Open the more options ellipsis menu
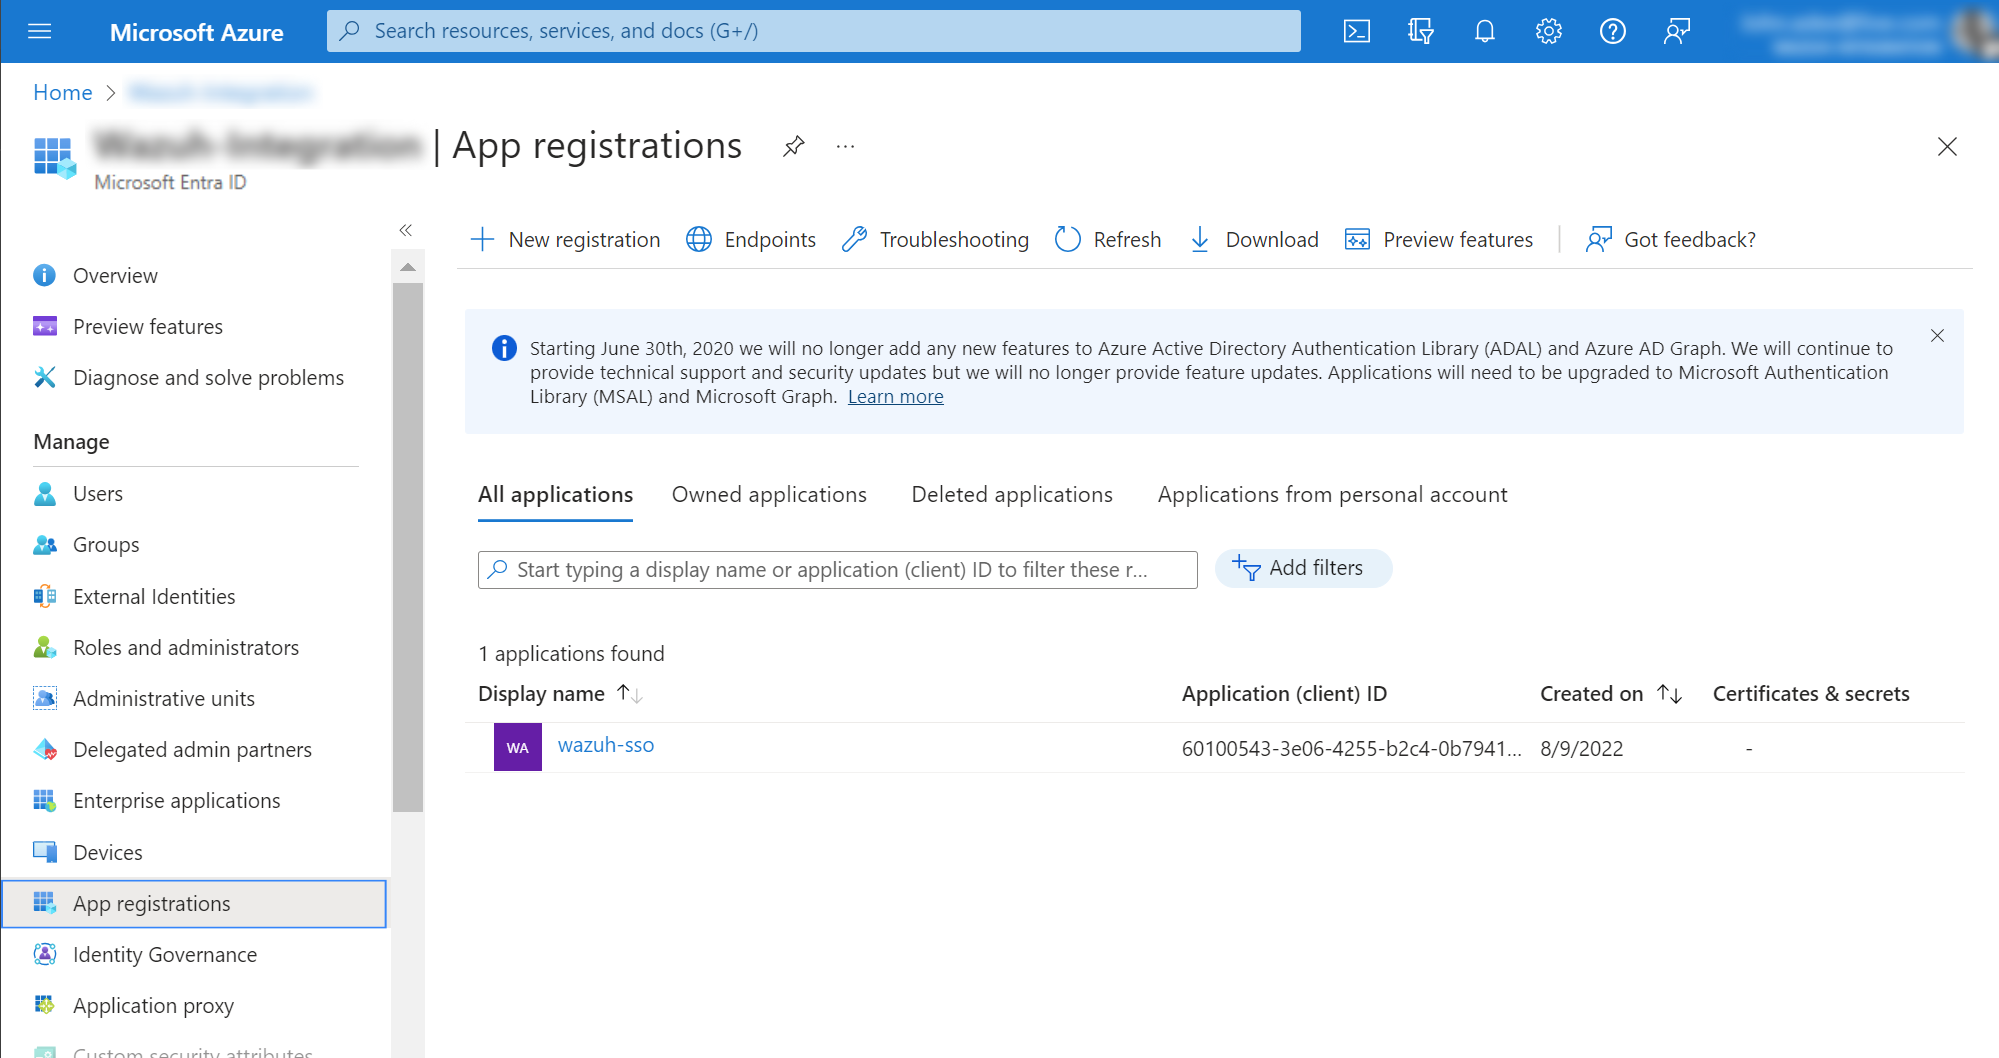 coord(845,147)
